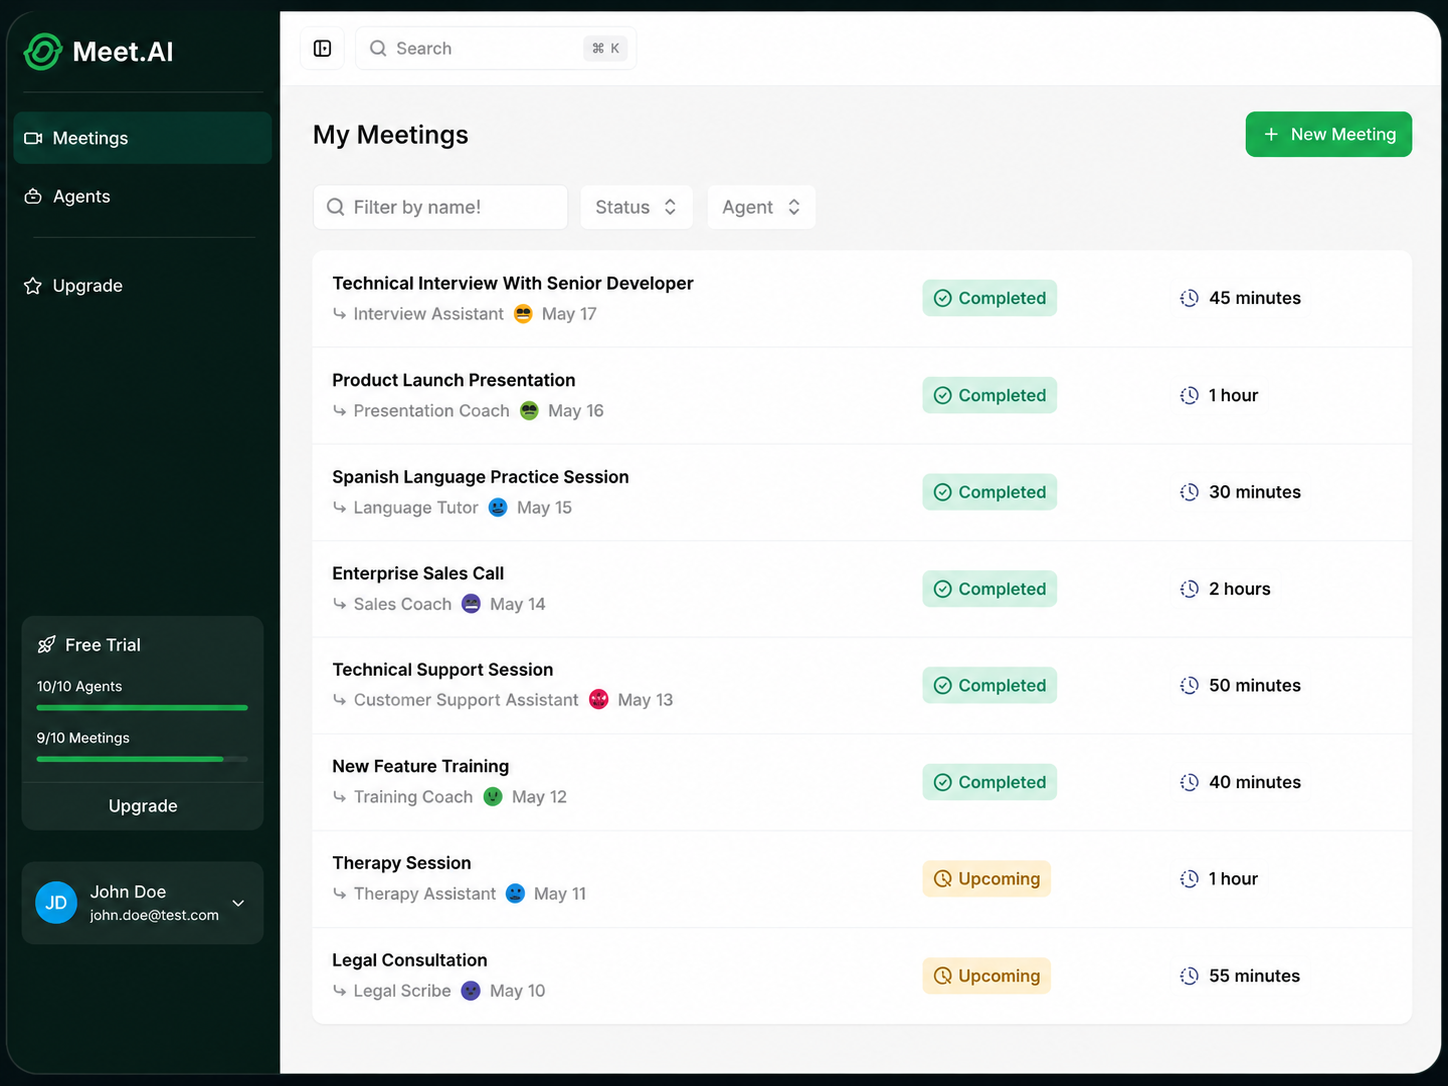This screenshot has height=1086, width=1448.
Task: Open the Legal Consultation meeting
Action: [x=862, y=976]
